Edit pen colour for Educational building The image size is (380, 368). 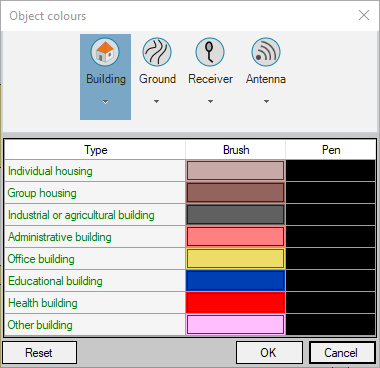click(x=331, y=281)
